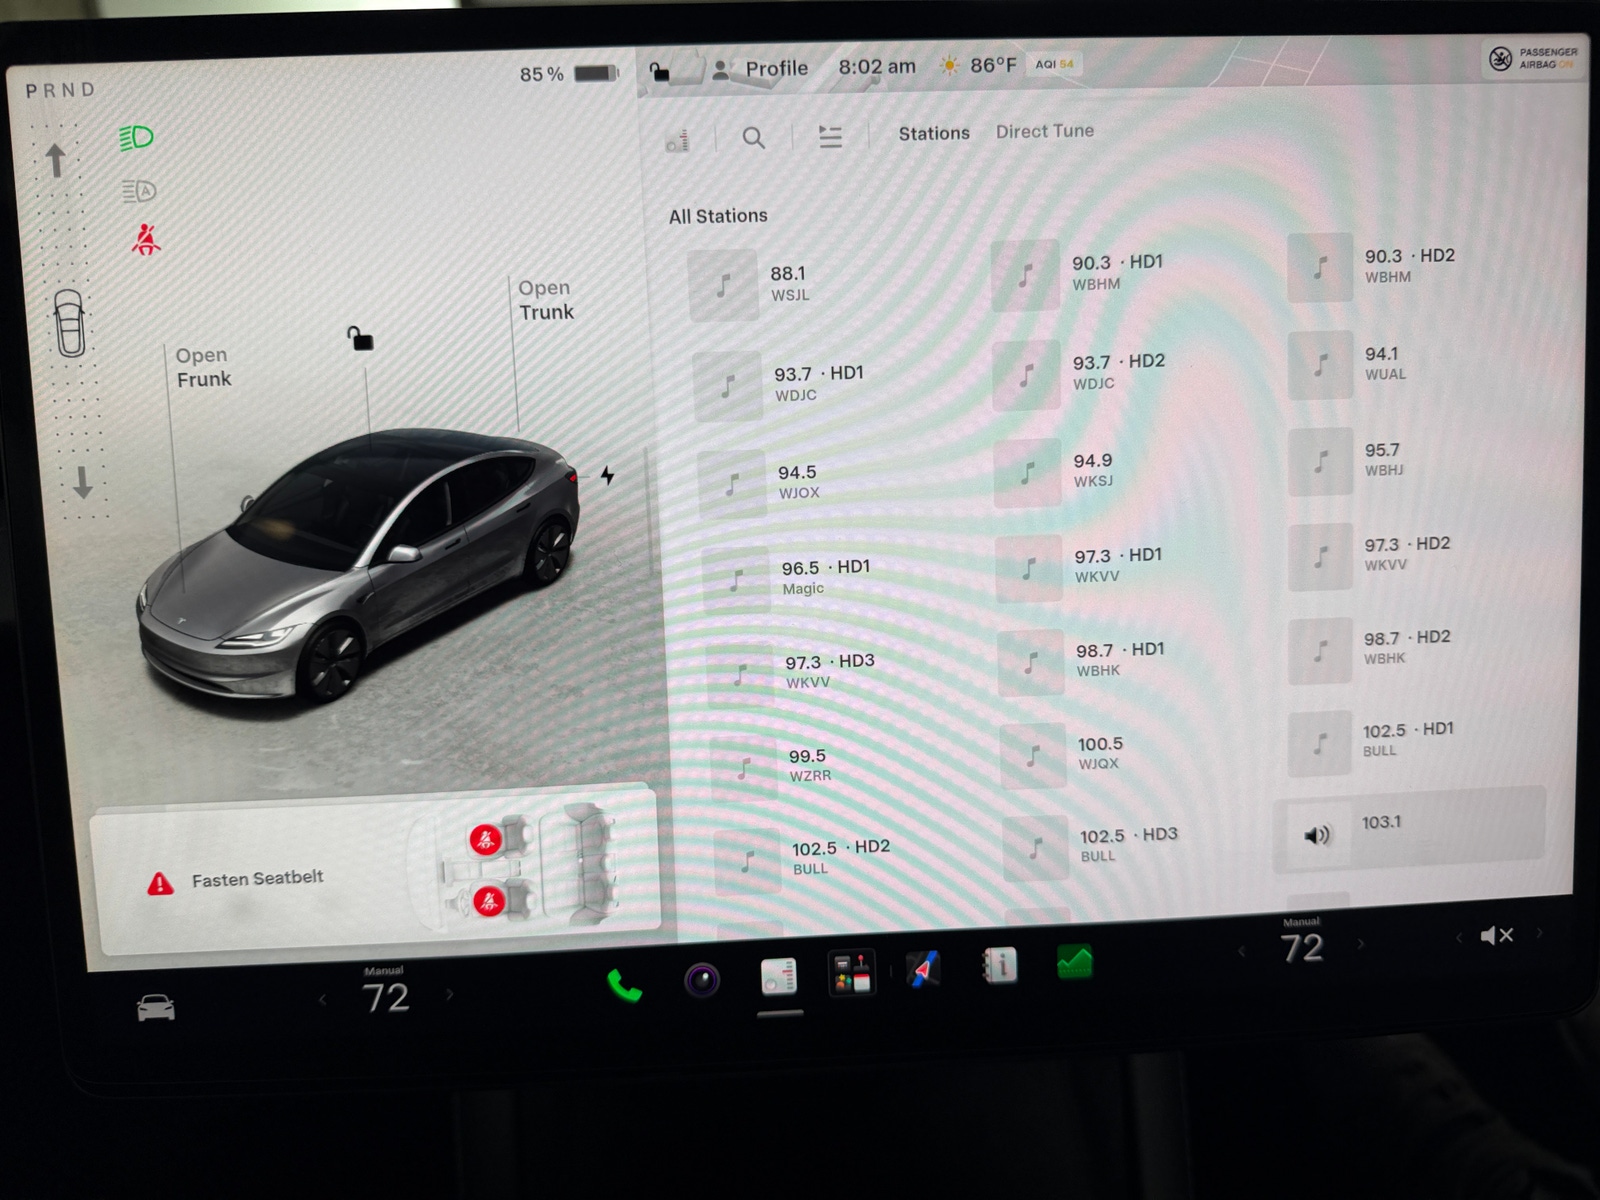Screen dimensions: 1600x1200
Task: Open car controls via car icon
Action: (x=156, y=1008)
